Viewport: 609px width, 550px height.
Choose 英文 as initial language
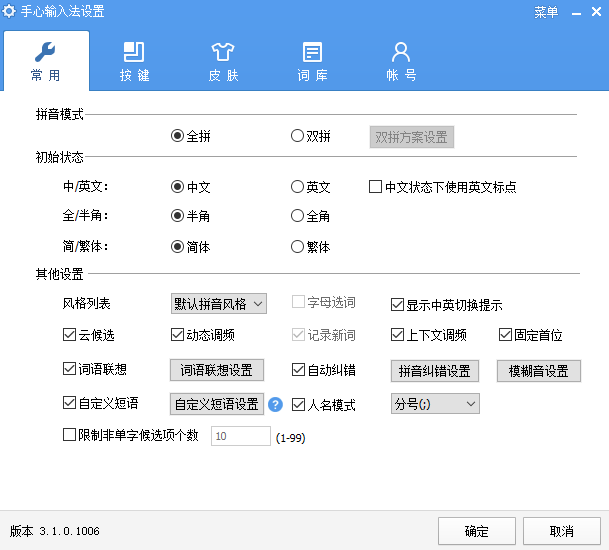(297, 187)
